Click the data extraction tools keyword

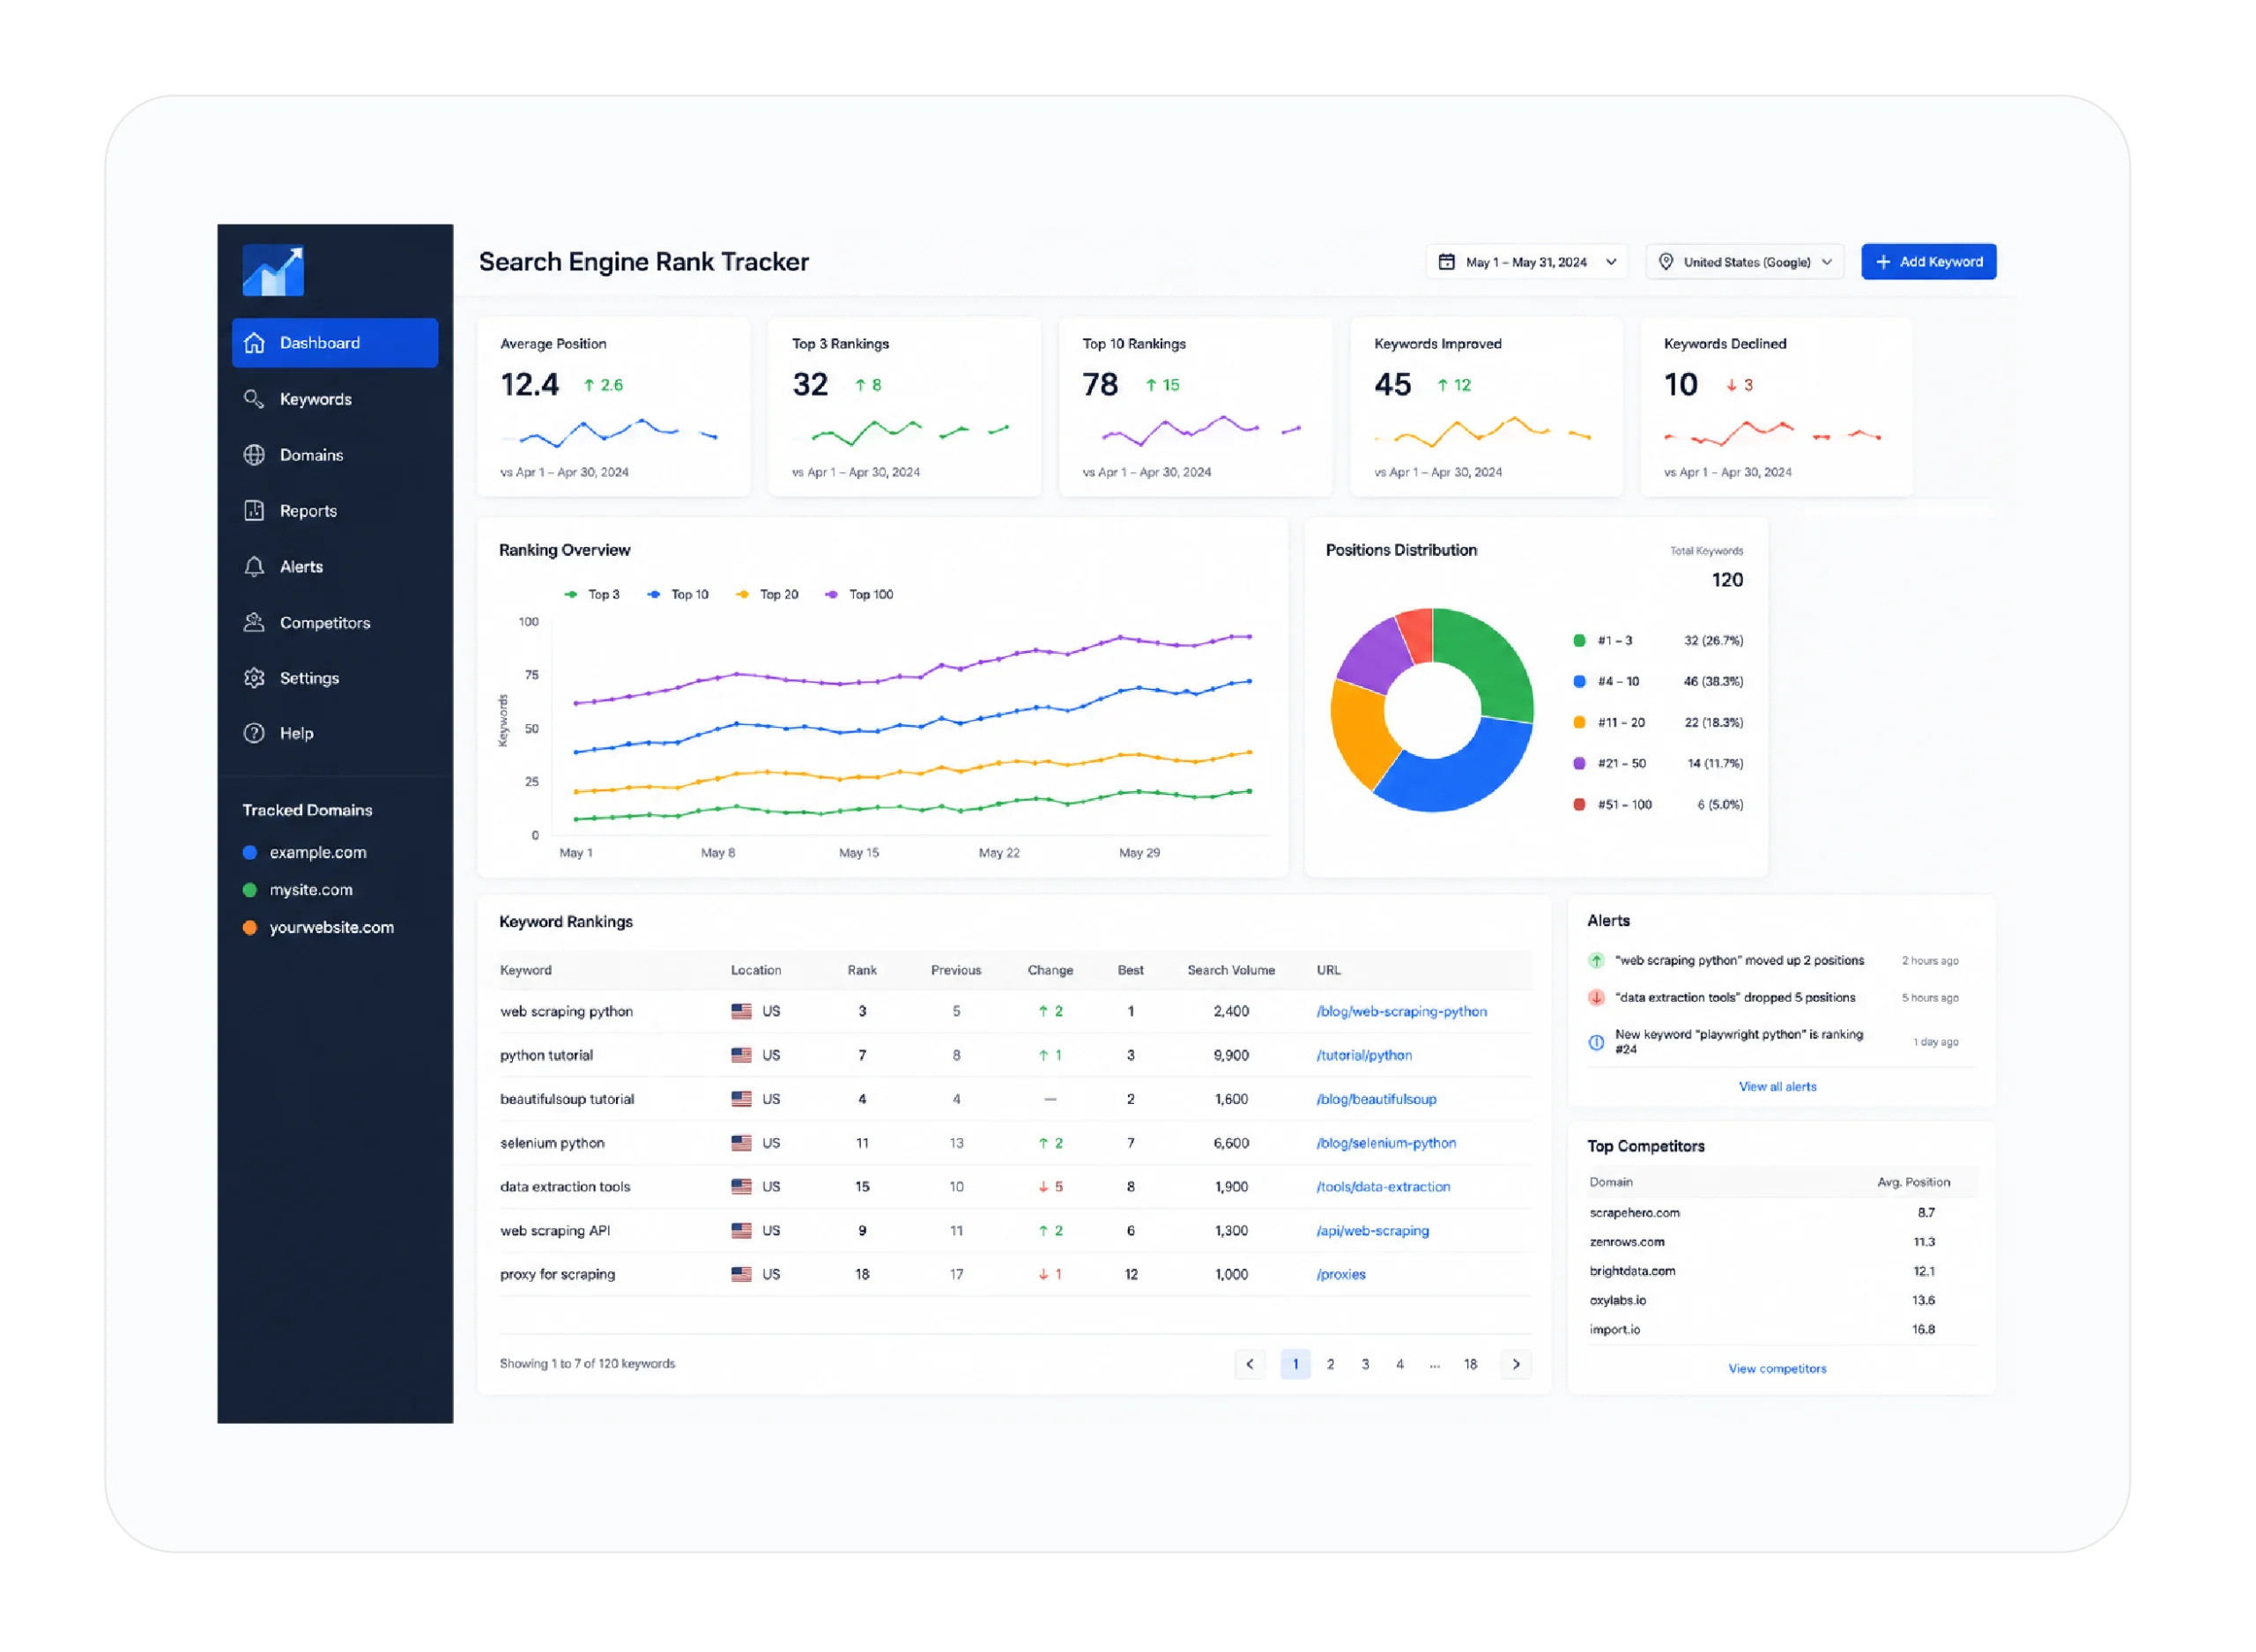[565, 1187]
